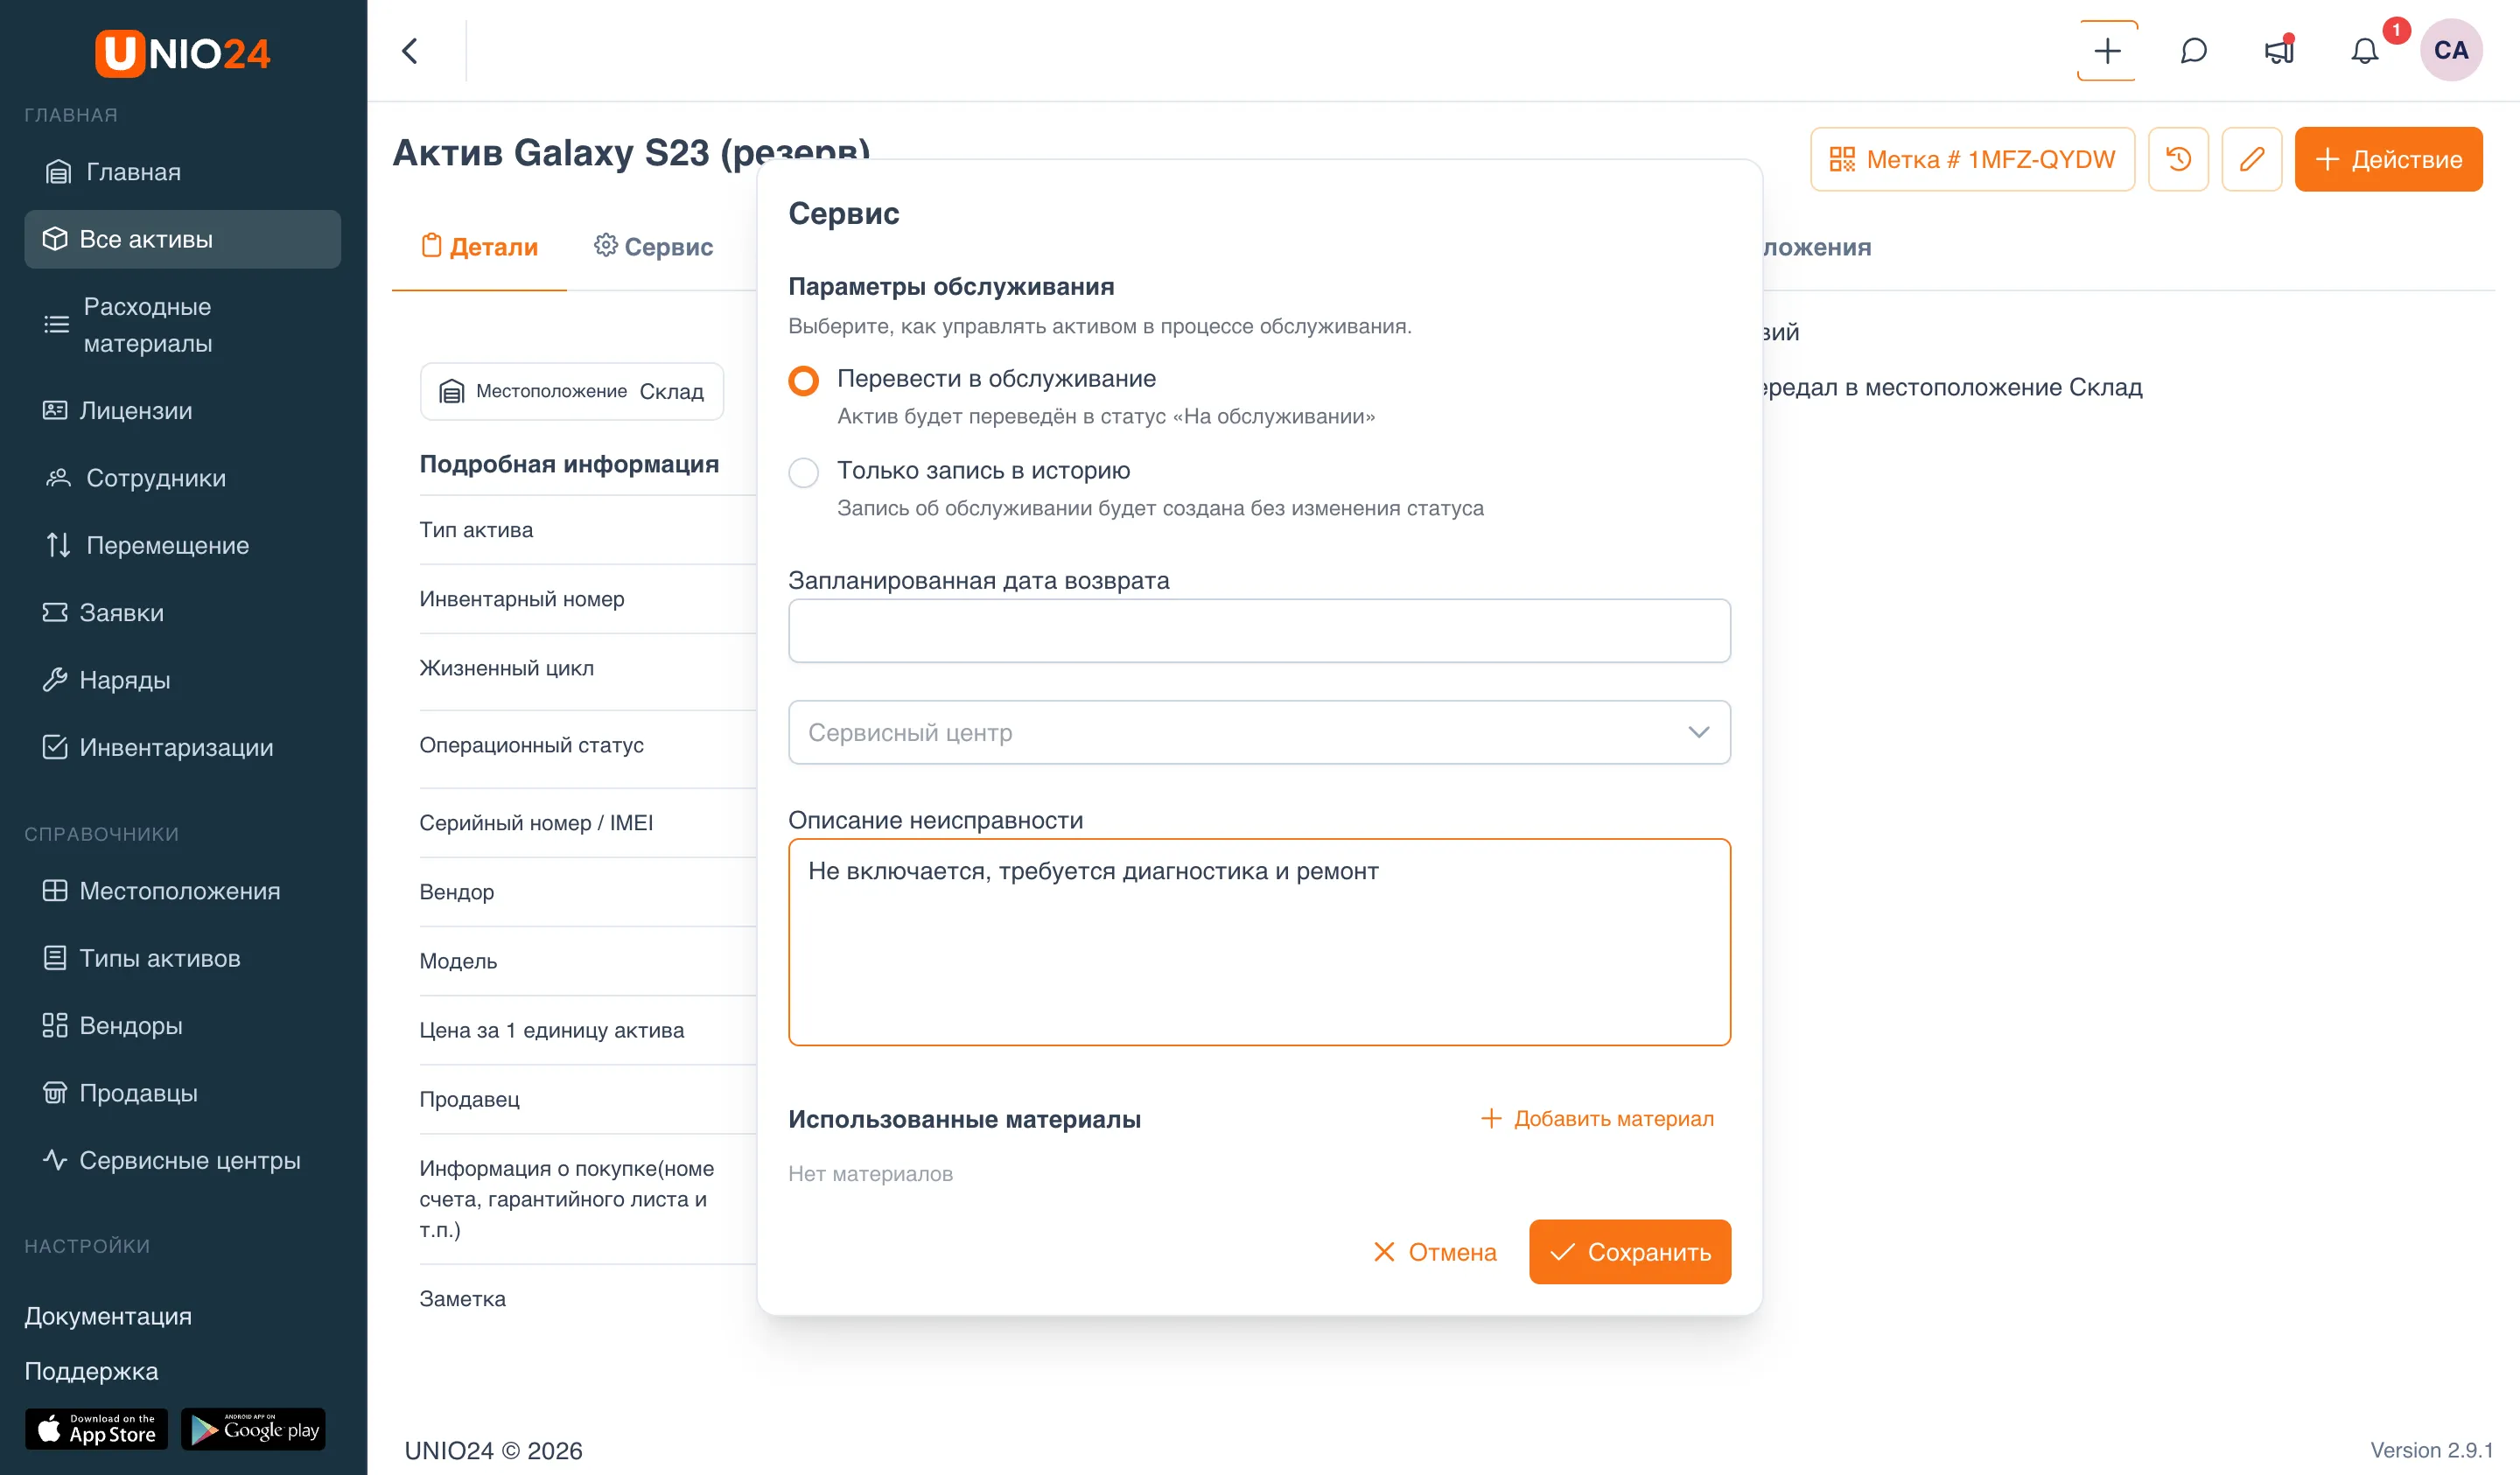Click the Отмена button

click(1434, 1252)
